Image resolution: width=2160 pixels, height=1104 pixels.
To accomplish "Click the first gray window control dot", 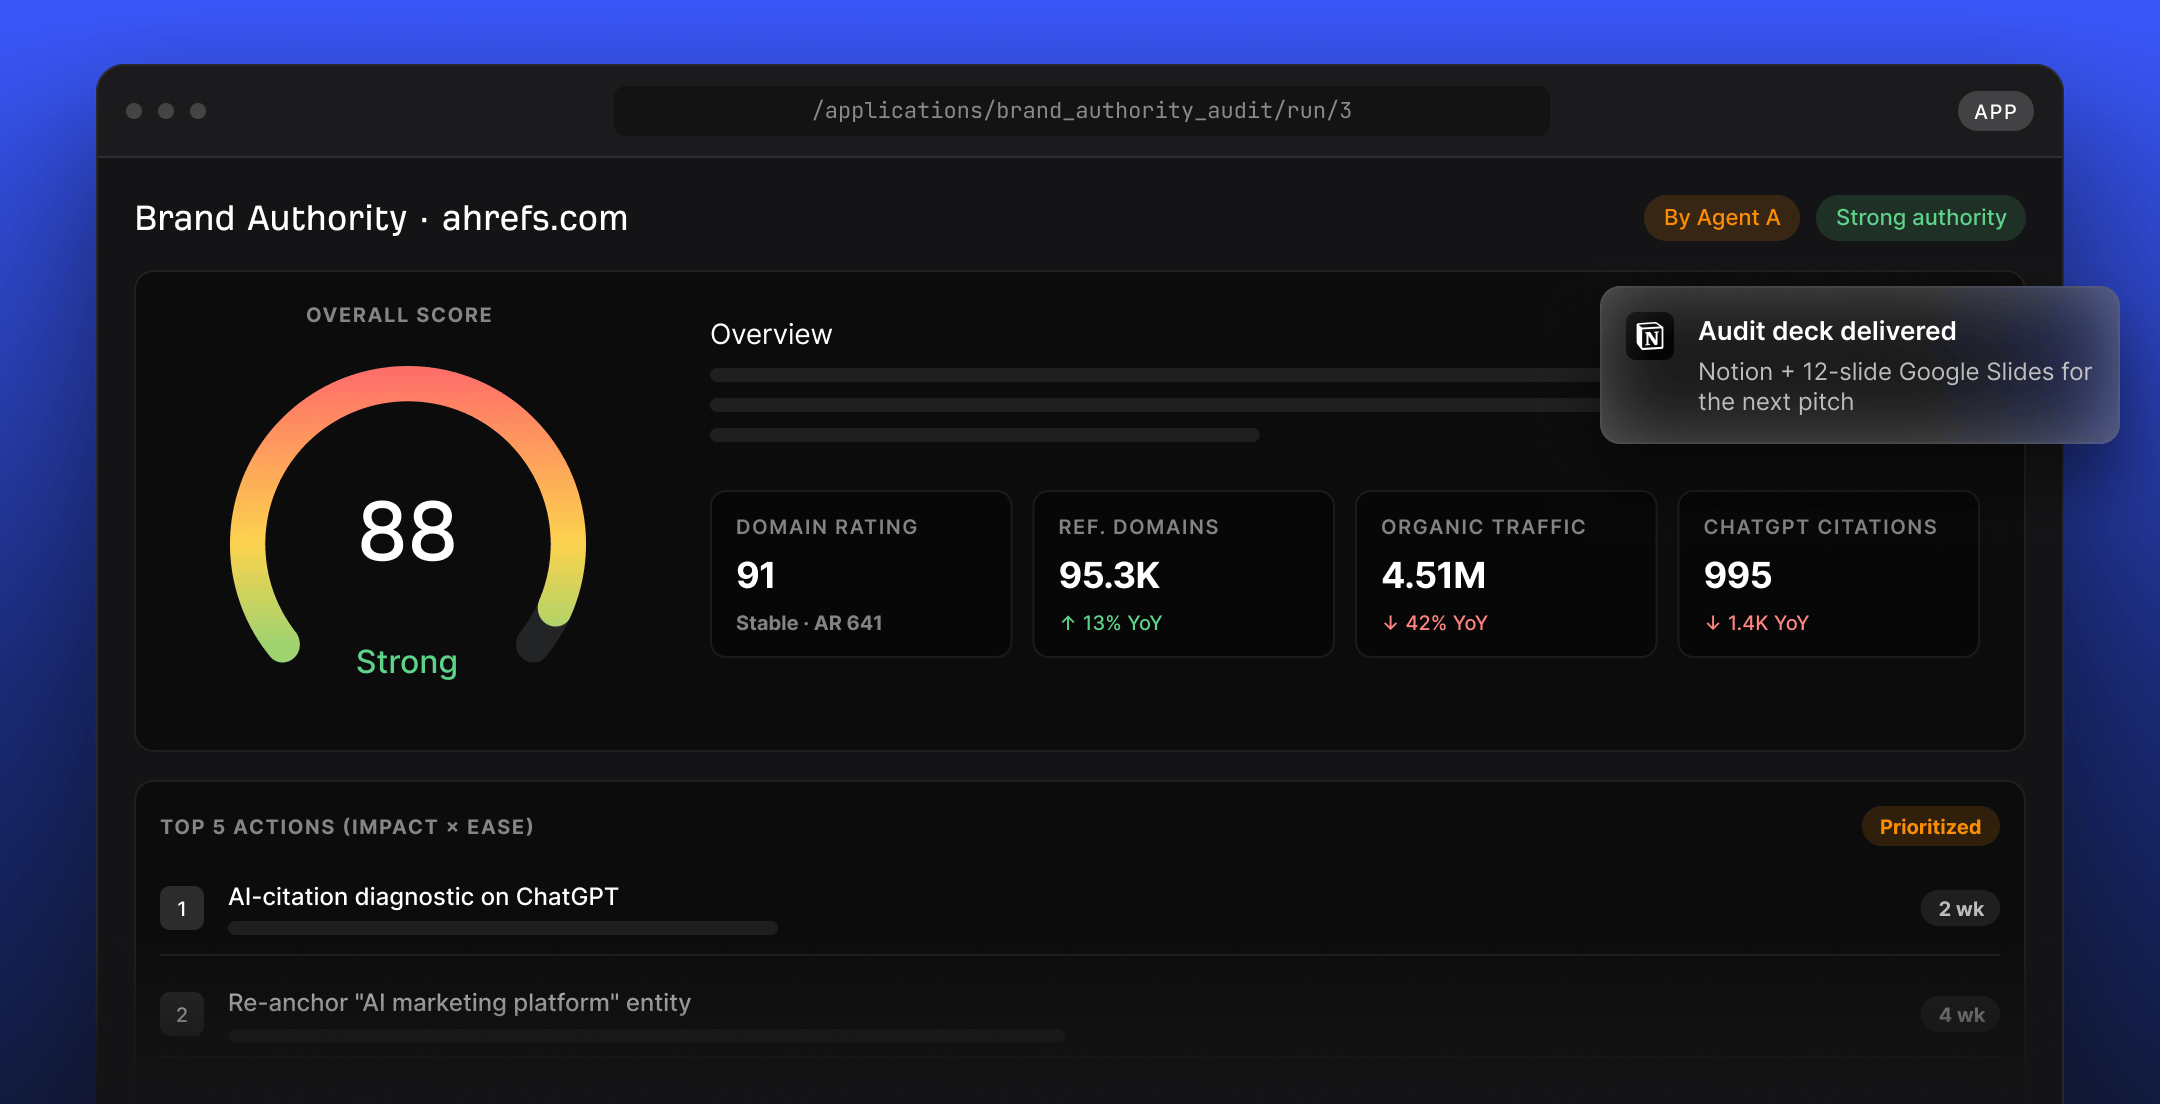I will click(x=134, y=111).
